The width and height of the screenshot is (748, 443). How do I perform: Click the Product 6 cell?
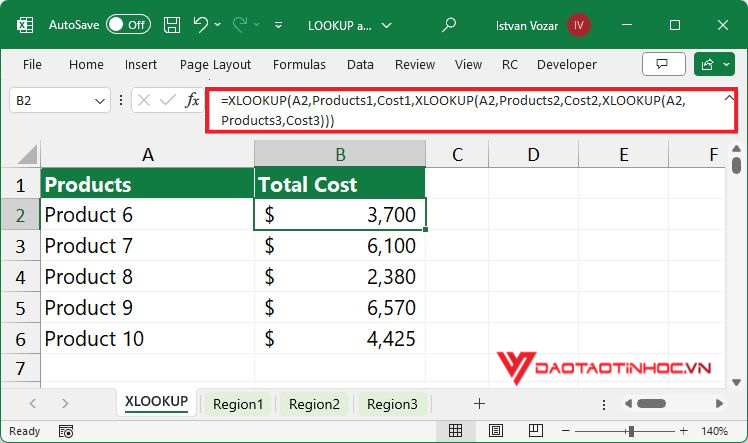pyautogui.click(x=147, y=215)
